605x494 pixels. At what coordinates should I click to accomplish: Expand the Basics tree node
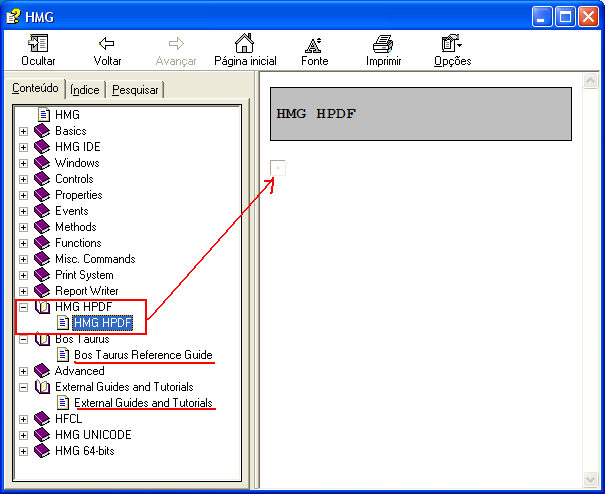(x=23, y=131)
